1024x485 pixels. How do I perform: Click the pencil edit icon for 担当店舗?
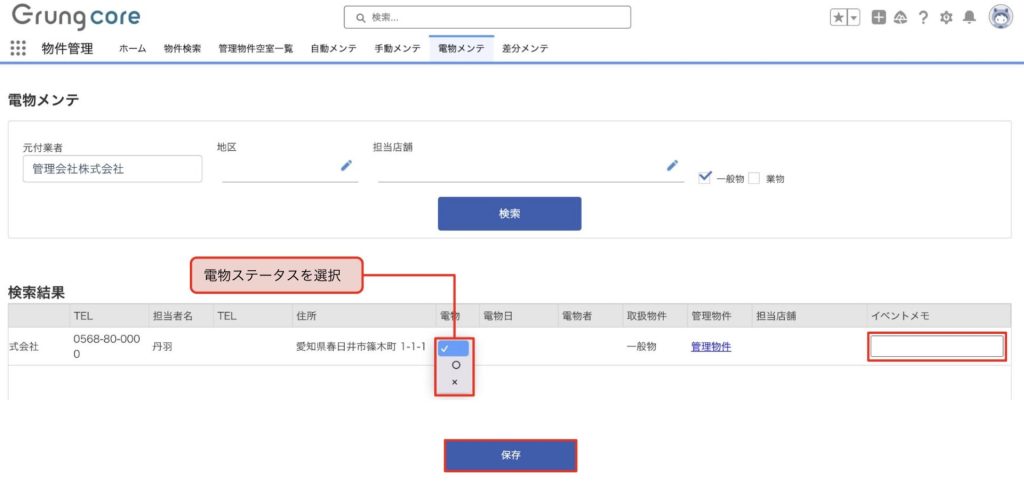(673, 166)
